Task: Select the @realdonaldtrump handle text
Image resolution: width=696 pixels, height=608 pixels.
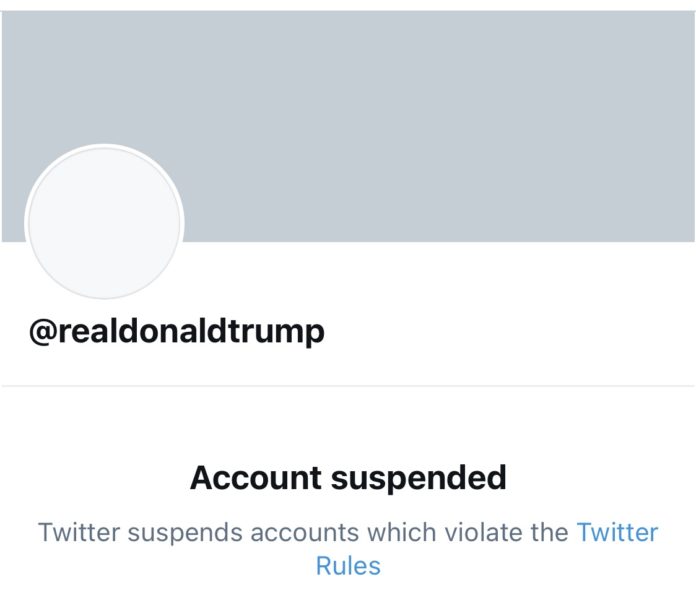Action: point(177,332)
